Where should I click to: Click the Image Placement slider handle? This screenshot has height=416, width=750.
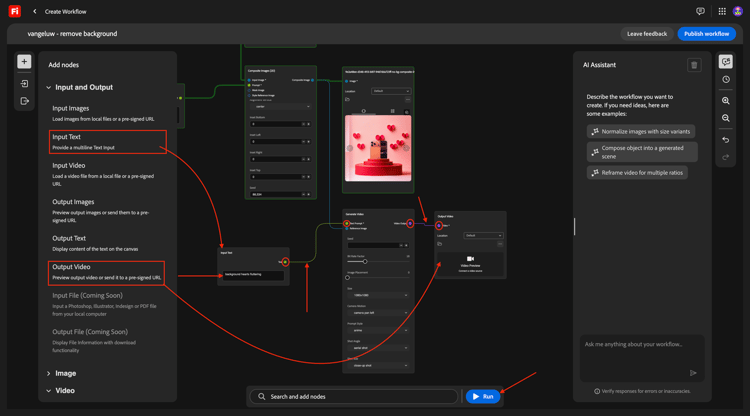point(347,277)
